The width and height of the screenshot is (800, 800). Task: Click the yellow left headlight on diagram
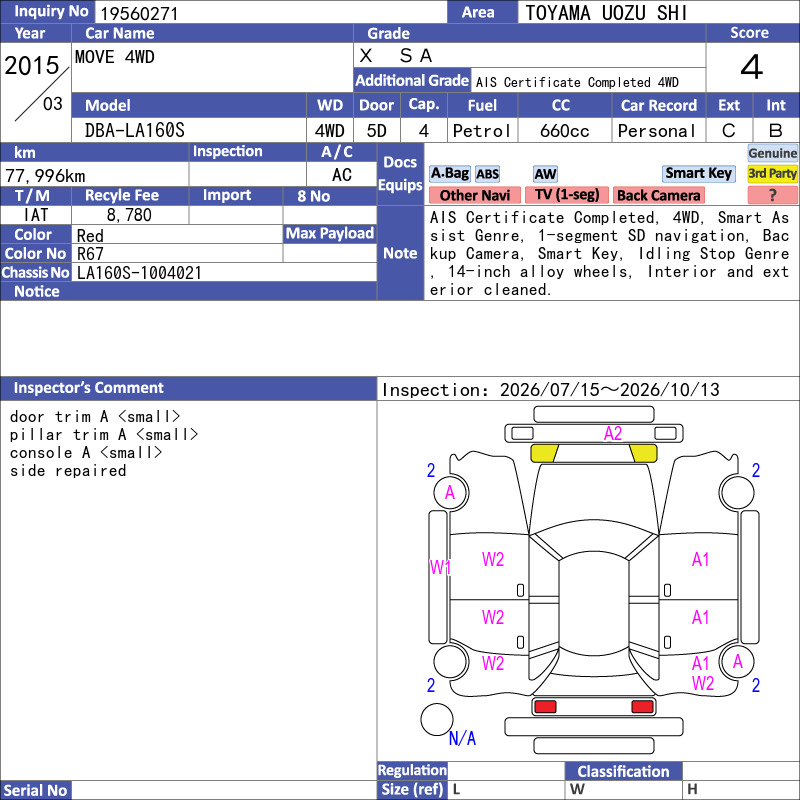[544, 453]
